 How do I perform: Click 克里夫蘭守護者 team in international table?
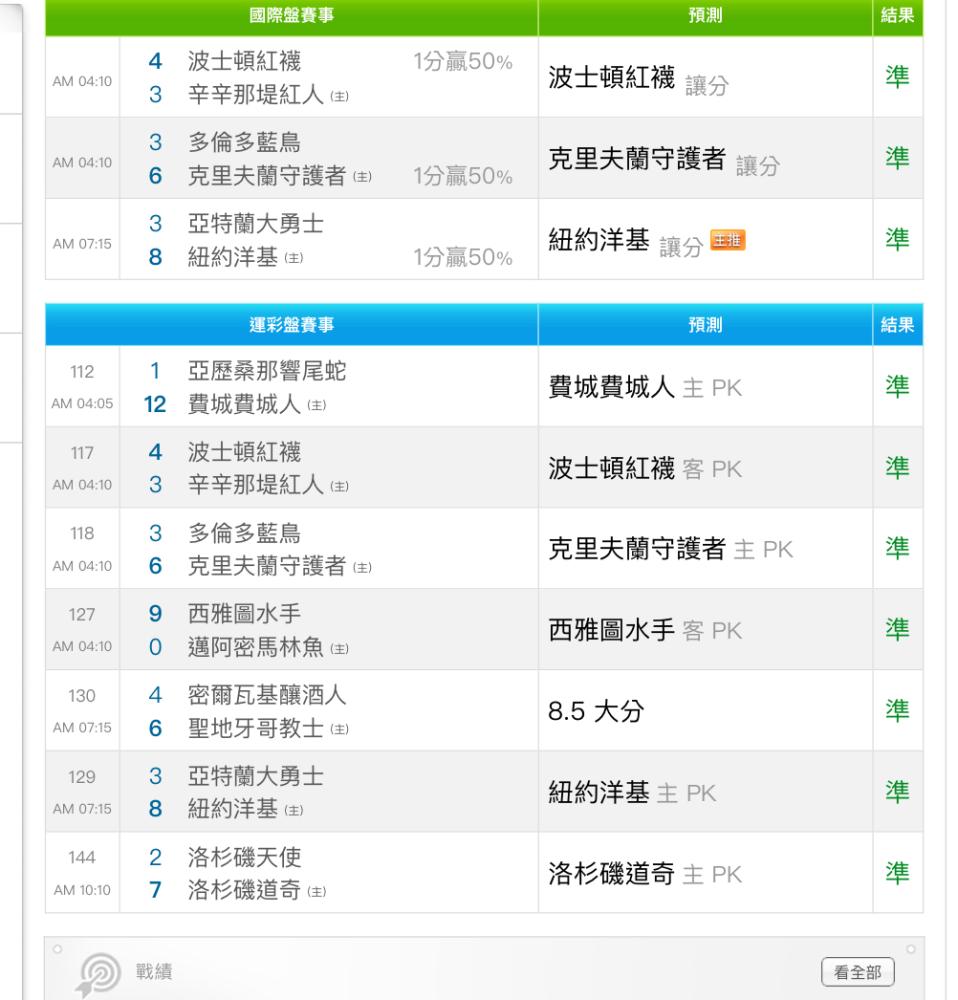(x=267, y=175)
